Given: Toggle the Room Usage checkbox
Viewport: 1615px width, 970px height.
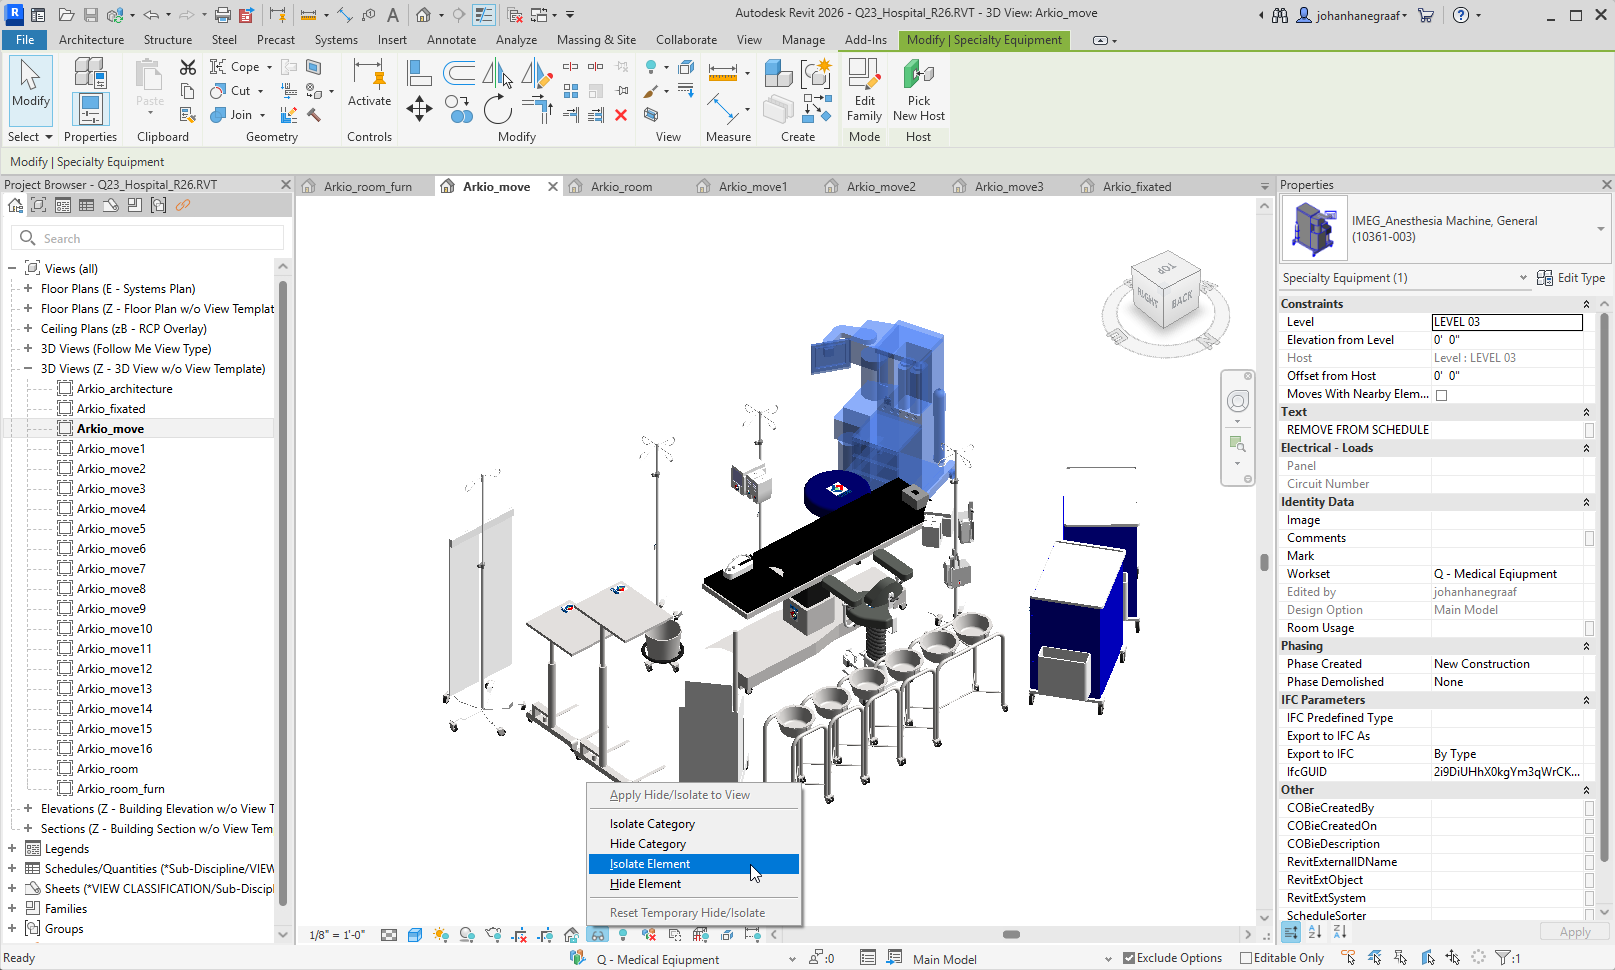Looking at the screenshot, I should click(1589, 628).
